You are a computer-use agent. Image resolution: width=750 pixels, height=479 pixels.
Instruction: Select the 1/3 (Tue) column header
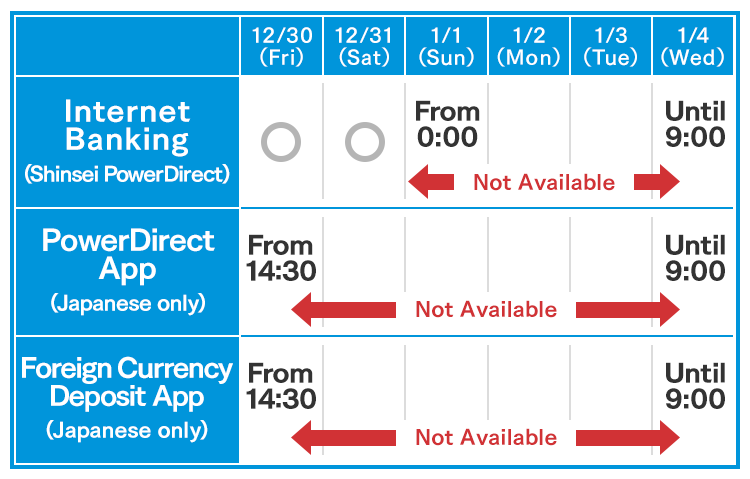point(610,46)
